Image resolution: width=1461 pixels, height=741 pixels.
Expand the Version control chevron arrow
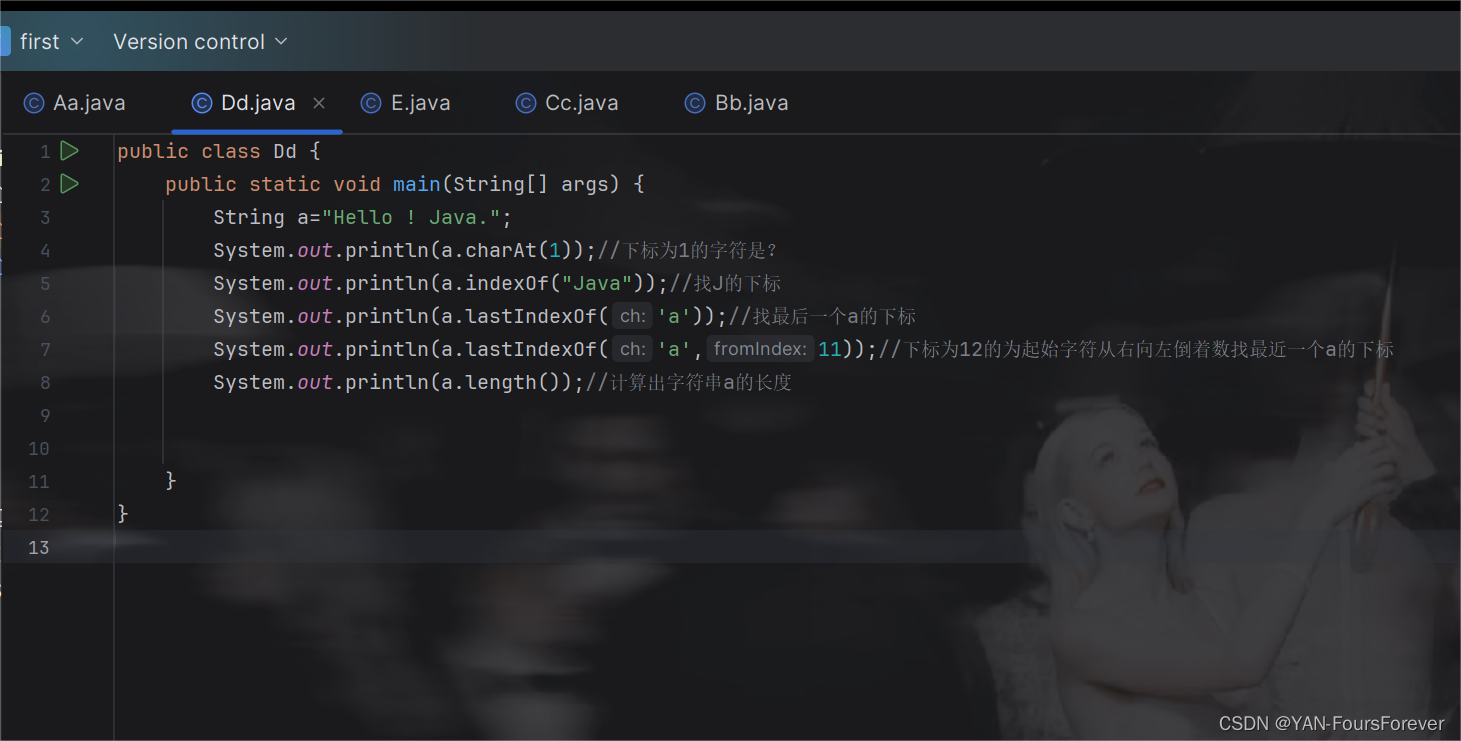click(281, 41)
